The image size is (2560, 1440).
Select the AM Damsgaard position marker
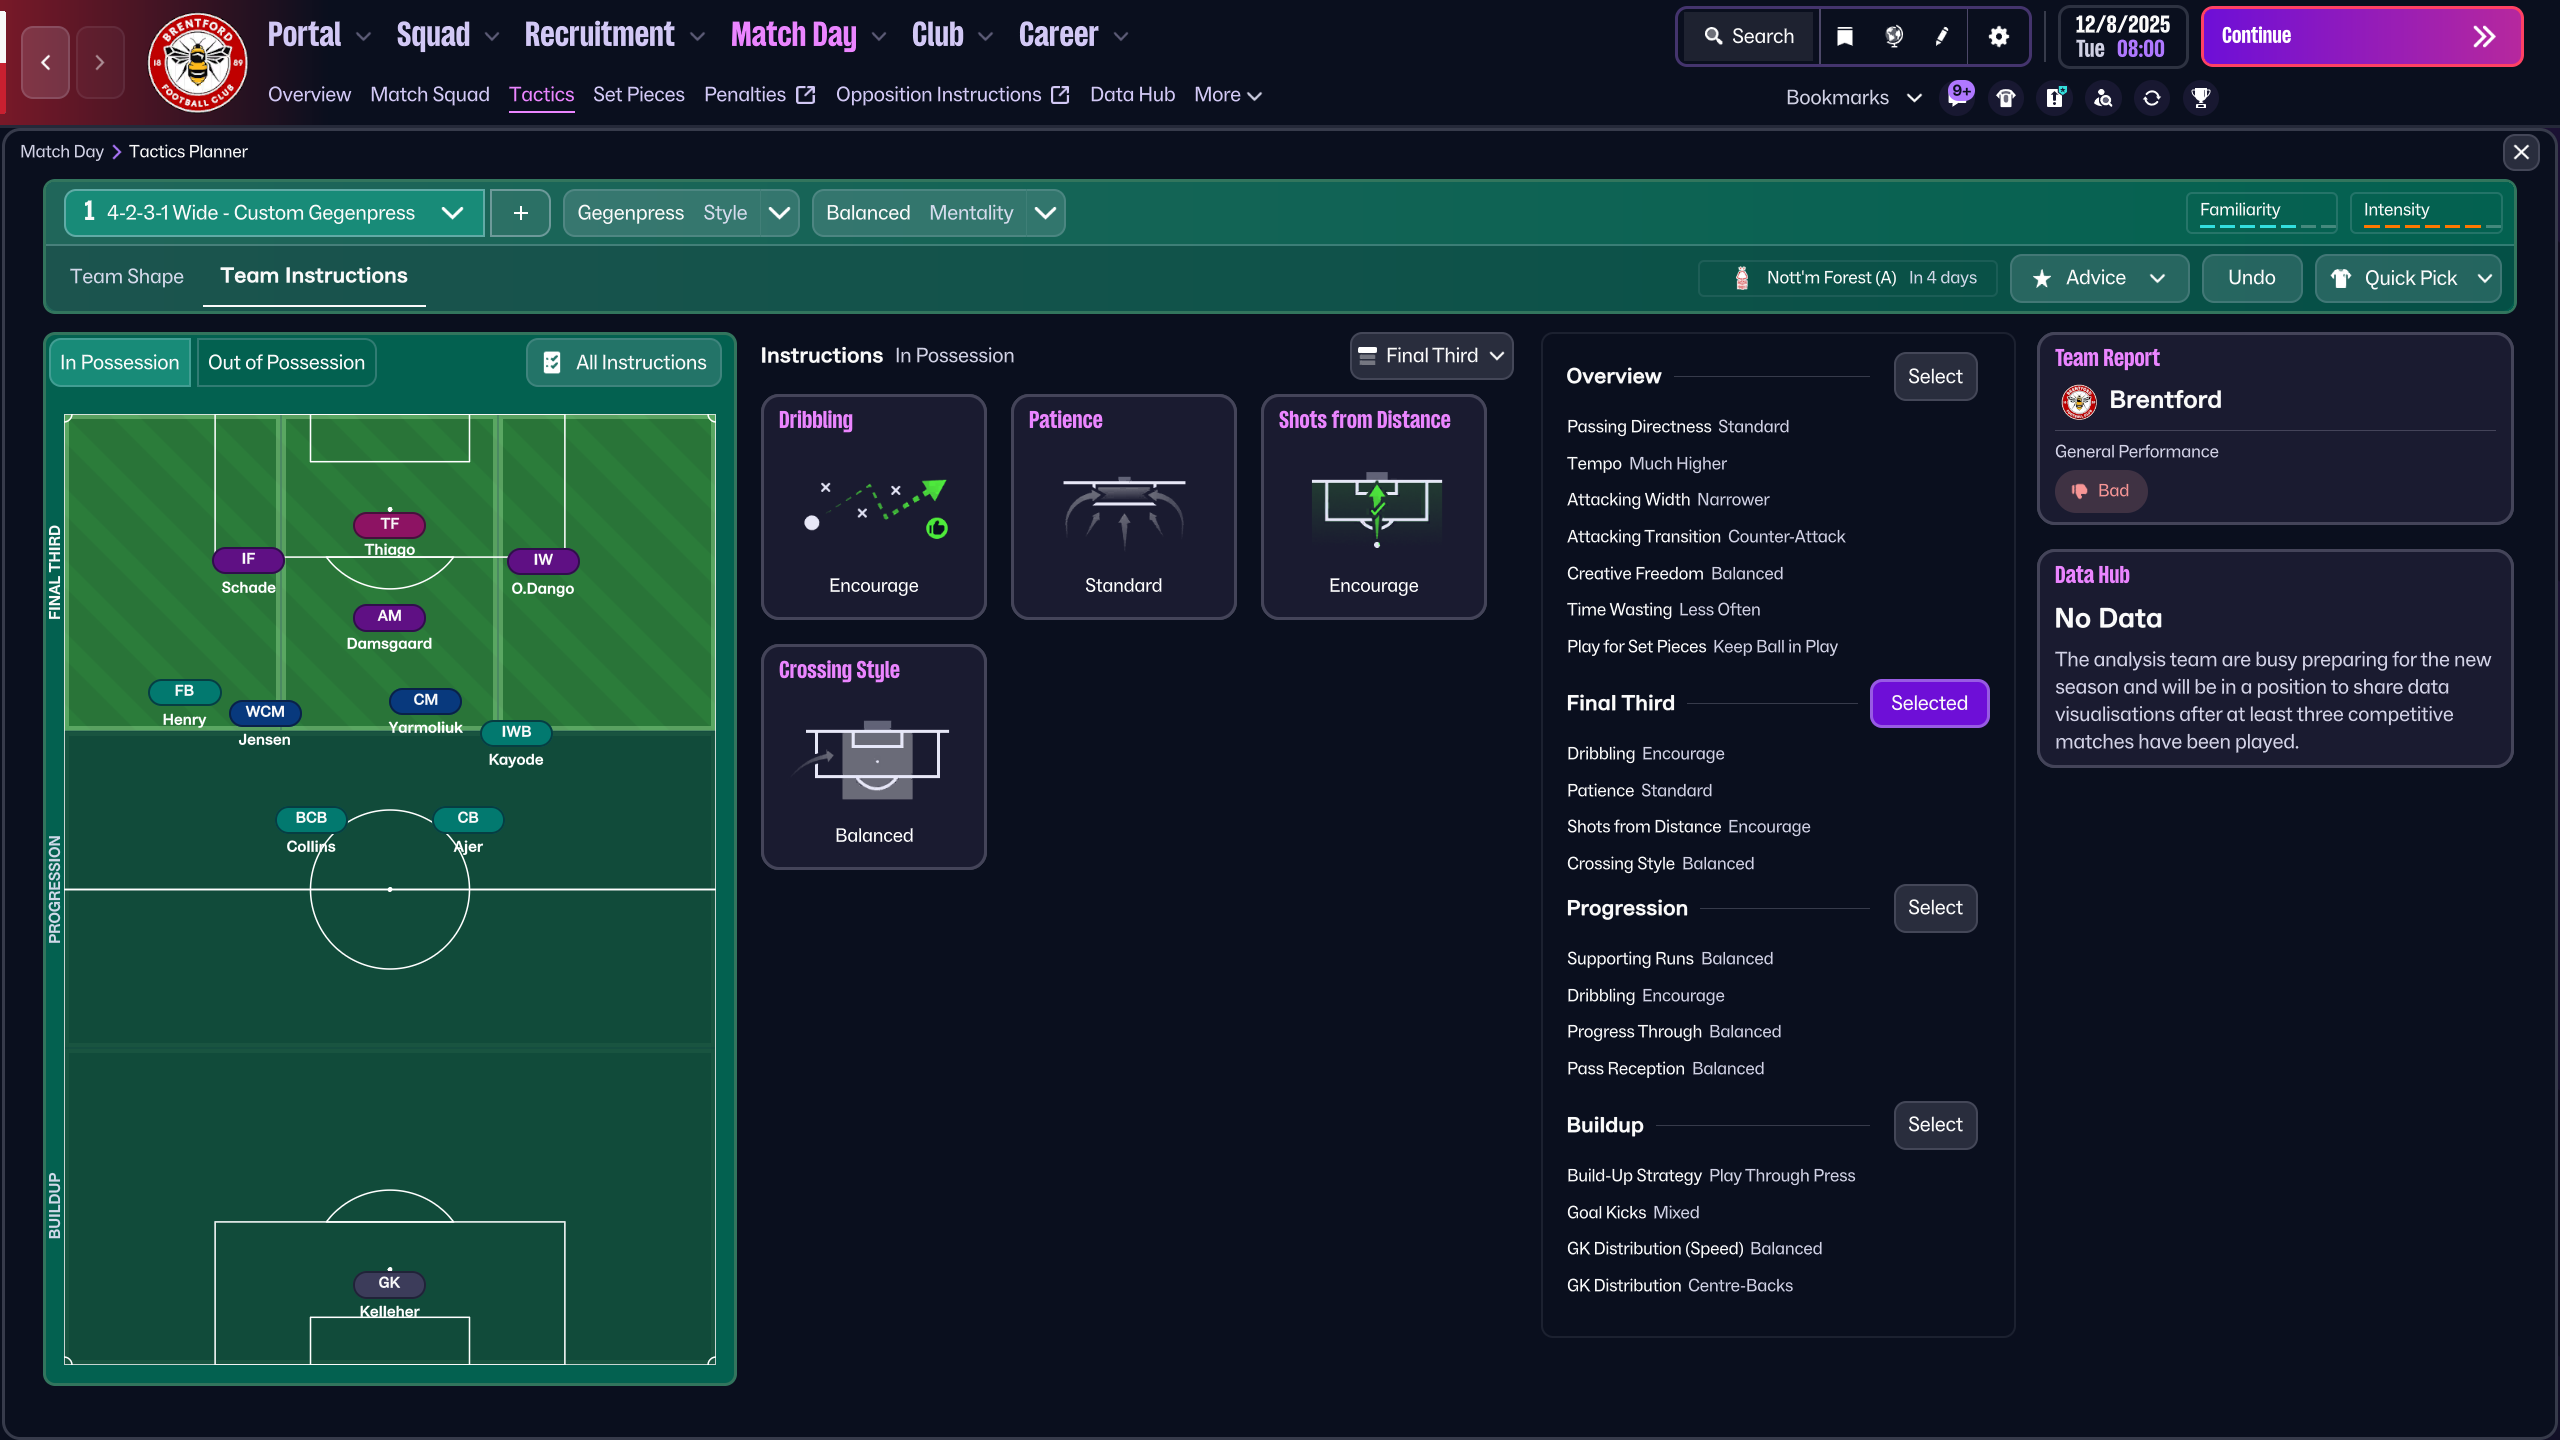tap(390, 617)
